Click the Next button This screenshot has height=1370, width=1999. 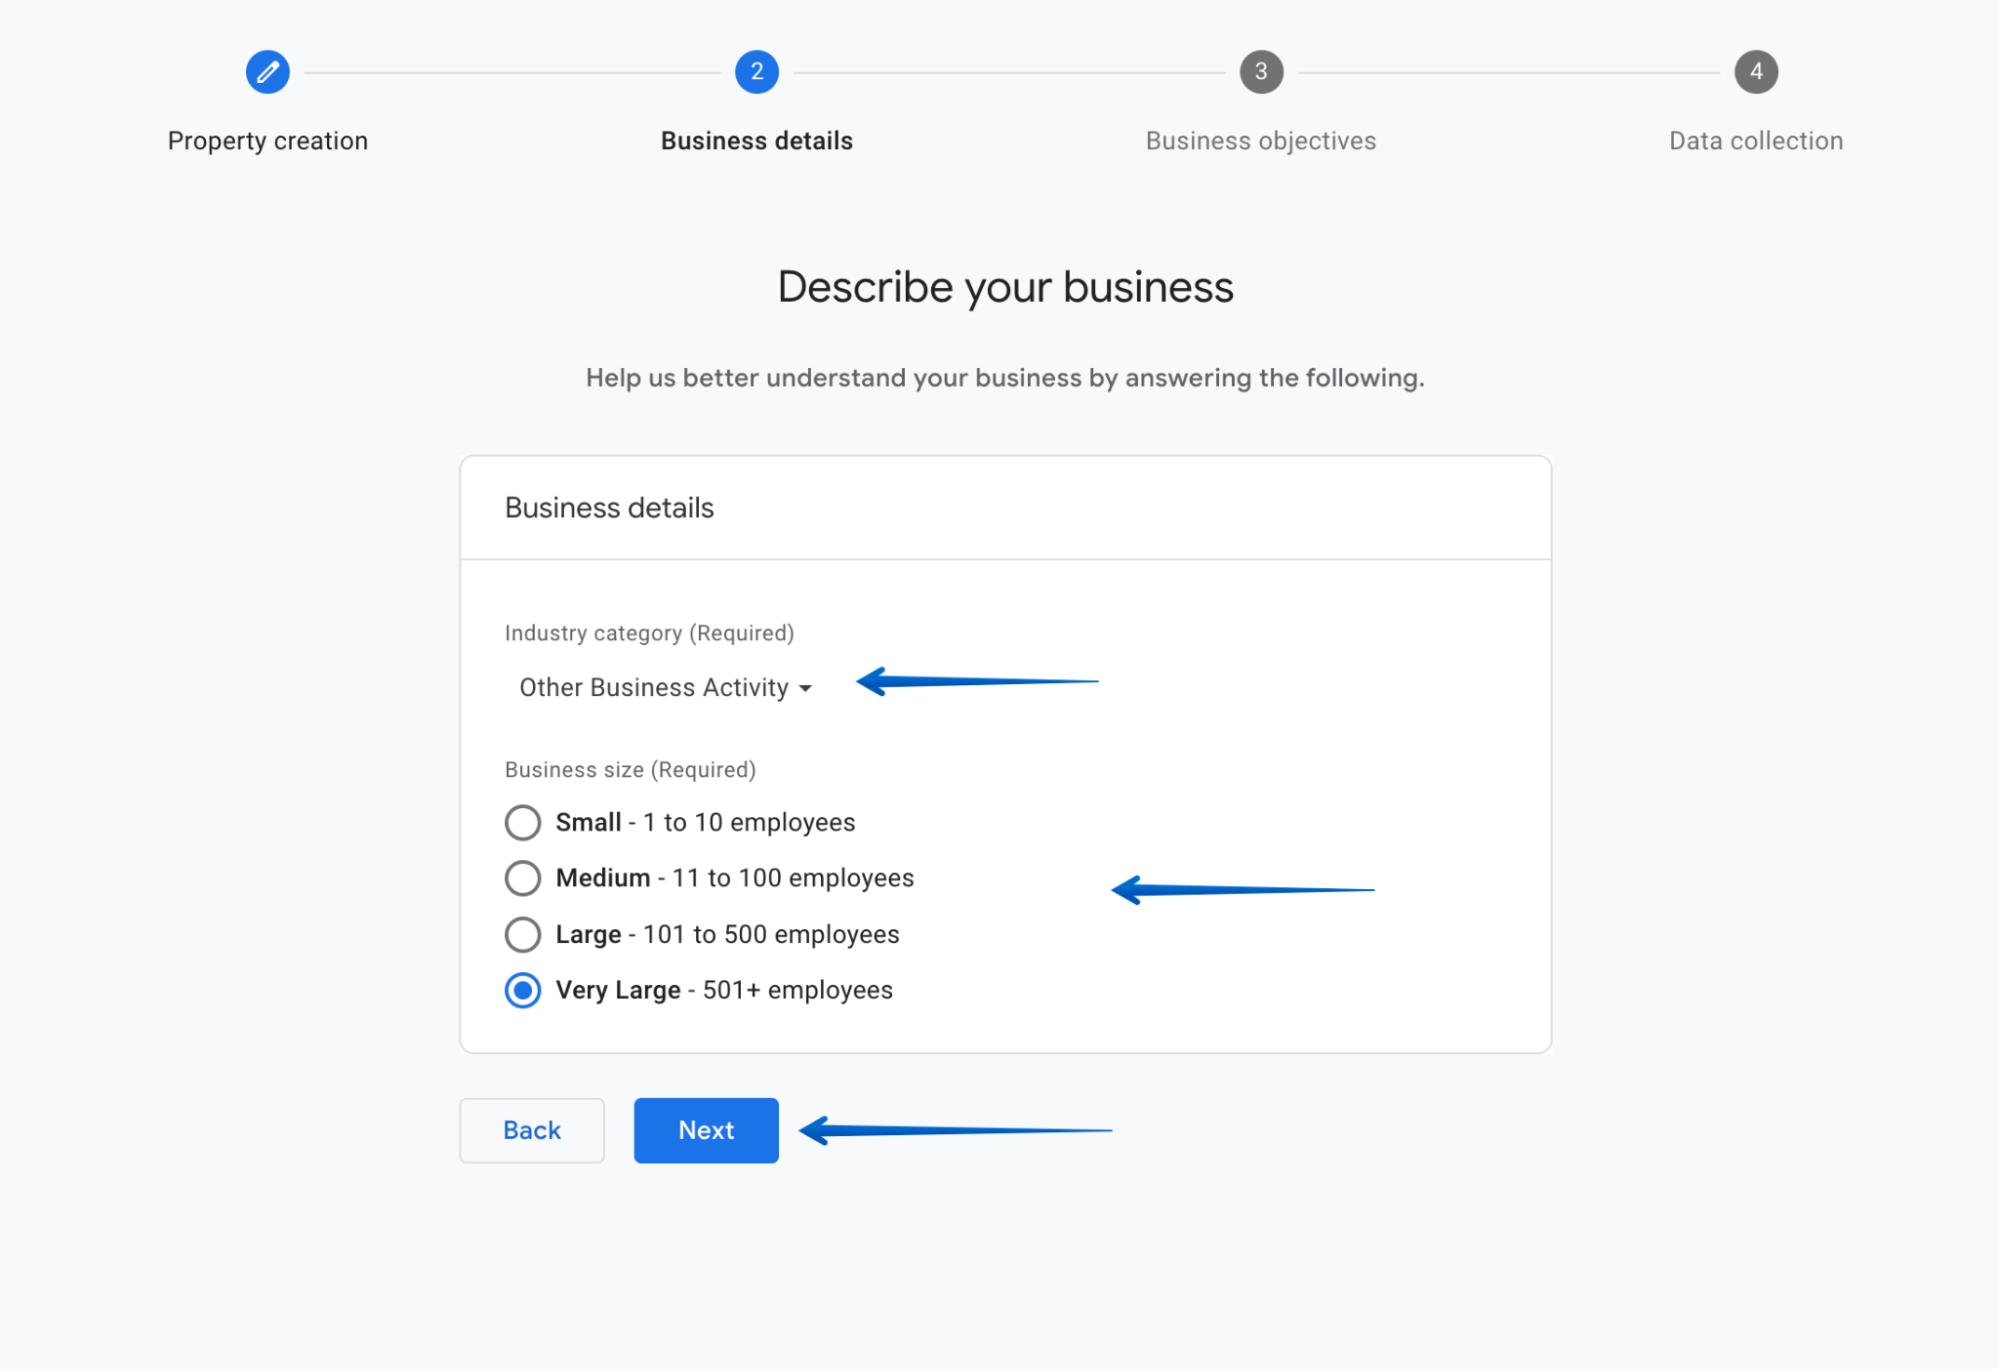click(x=705, y=1130)
